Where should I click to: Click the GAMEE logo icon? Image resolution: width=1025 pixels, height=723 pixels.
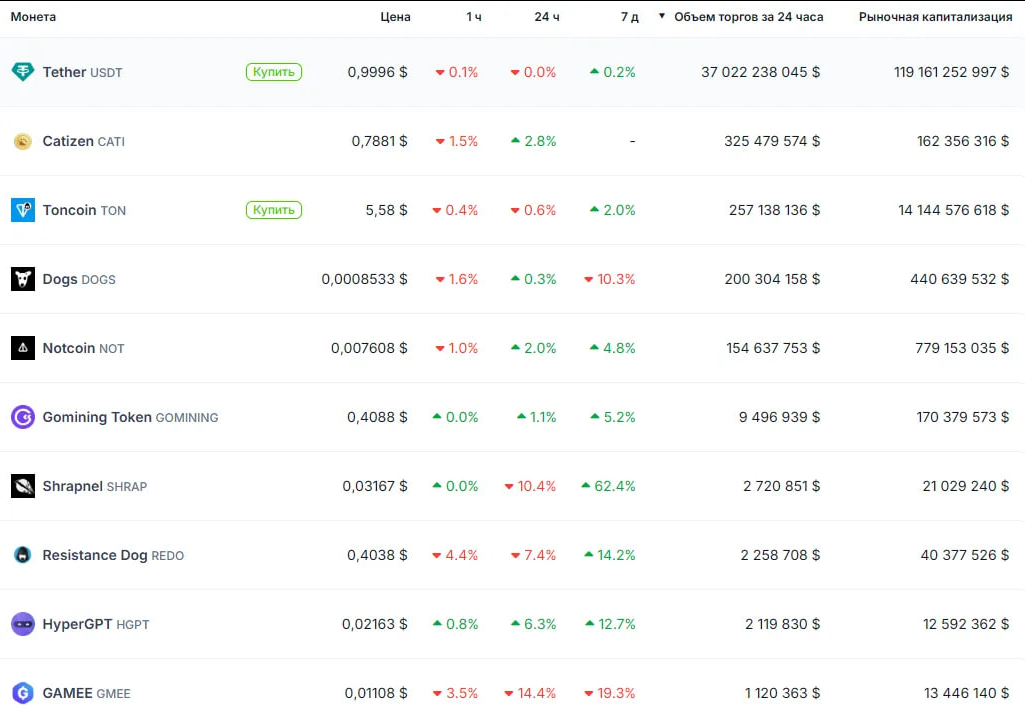click(23, 693)
